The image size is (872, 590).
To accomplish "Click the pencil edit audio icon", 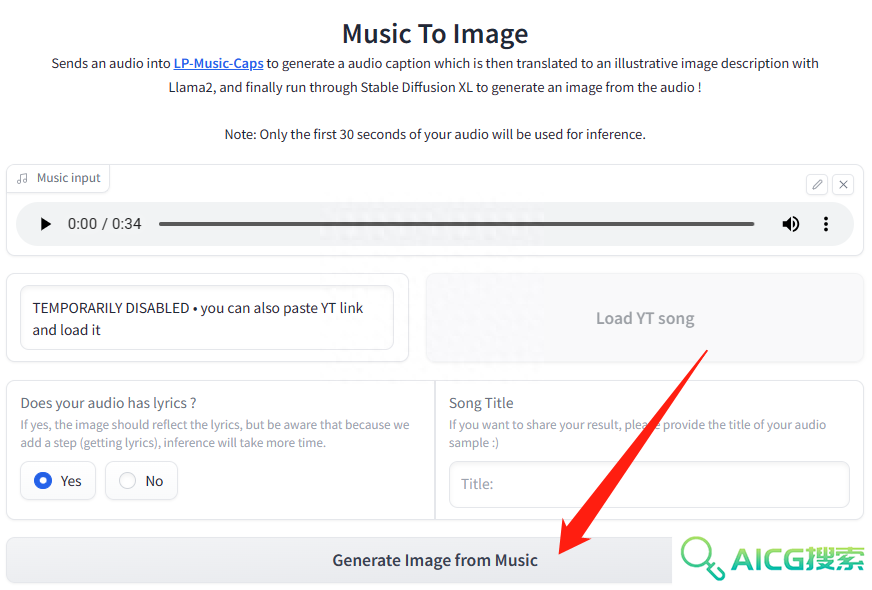I will pos(817,185).
